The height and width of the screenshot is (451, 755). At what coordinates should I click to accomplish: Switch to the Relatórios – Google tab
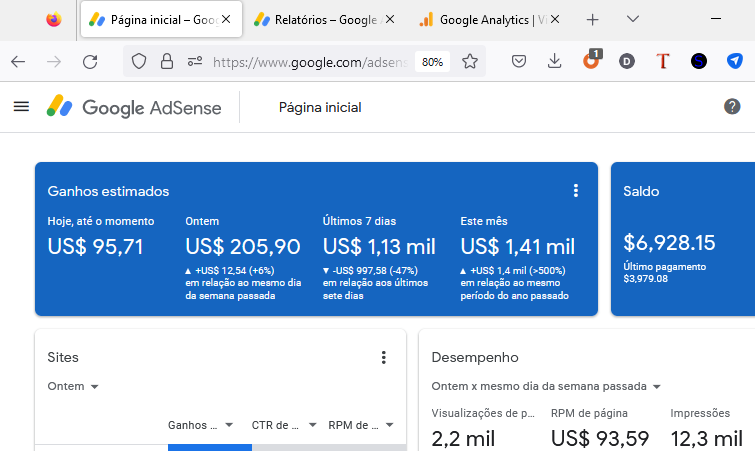click(x=324, y=20)
